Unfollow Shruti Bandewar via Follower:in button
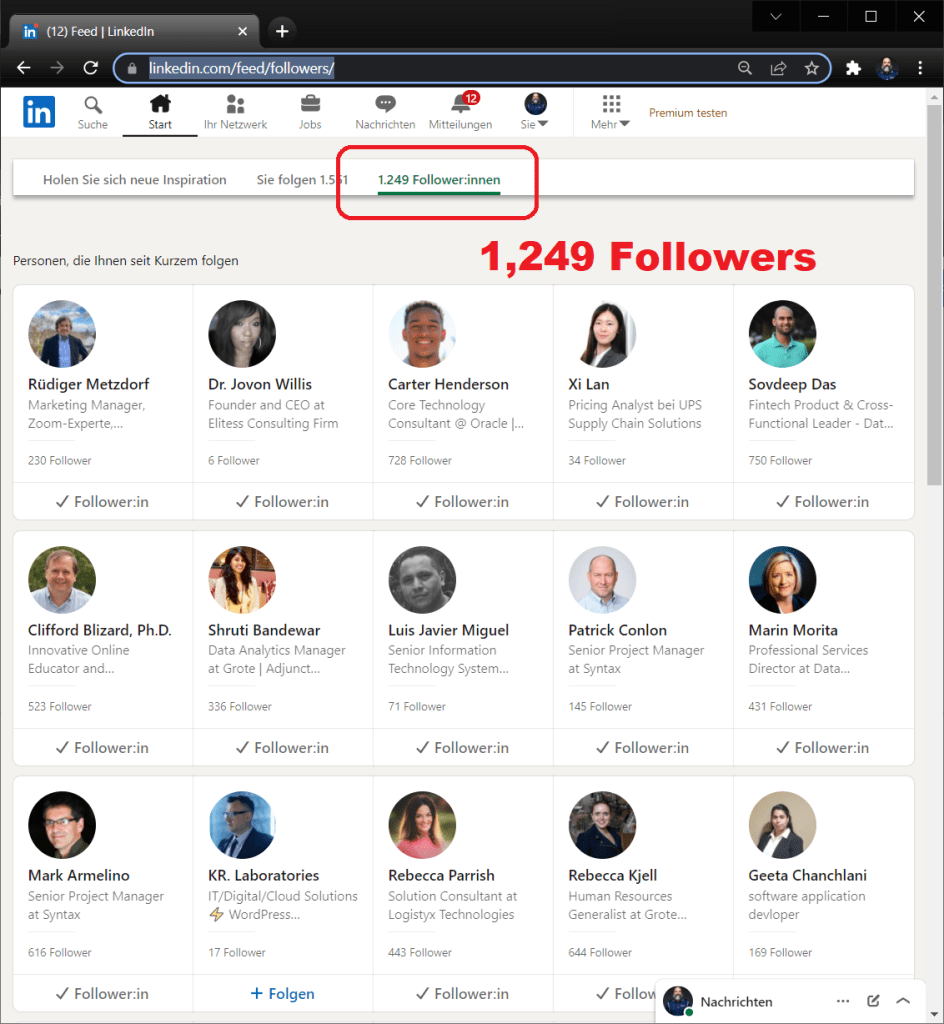Image resolution: width=944 pixels, height=1024 pixels. pos(282,748)
